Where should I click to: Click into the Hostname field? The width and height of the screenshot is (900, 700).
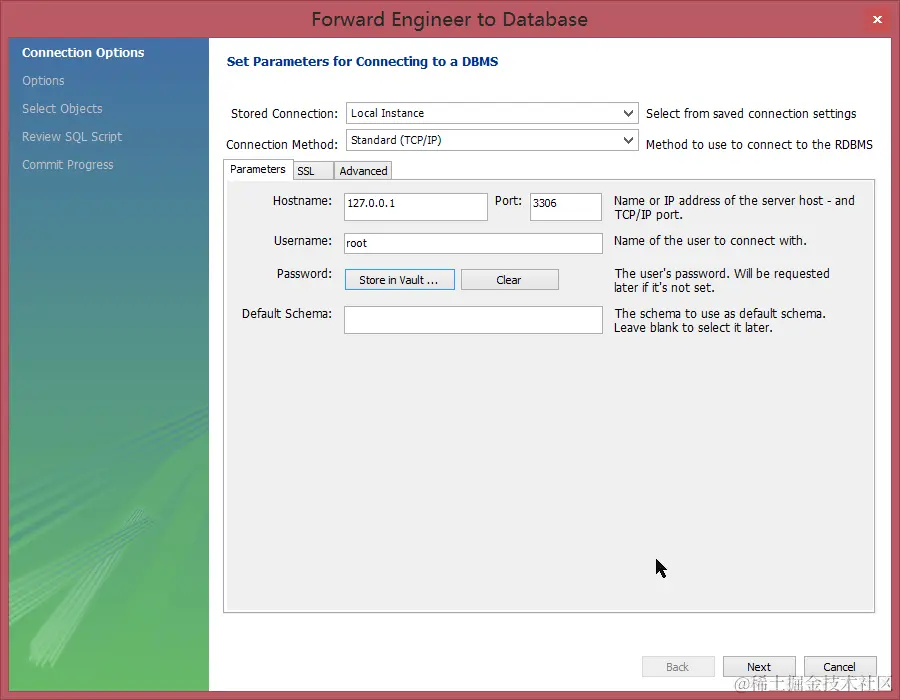click(x=416, y=207)
